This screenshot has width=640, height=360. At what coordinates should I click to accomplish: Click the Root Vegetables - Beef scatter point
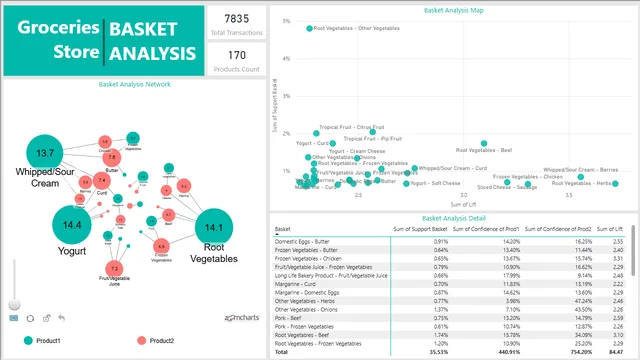(x=484, y=143)
